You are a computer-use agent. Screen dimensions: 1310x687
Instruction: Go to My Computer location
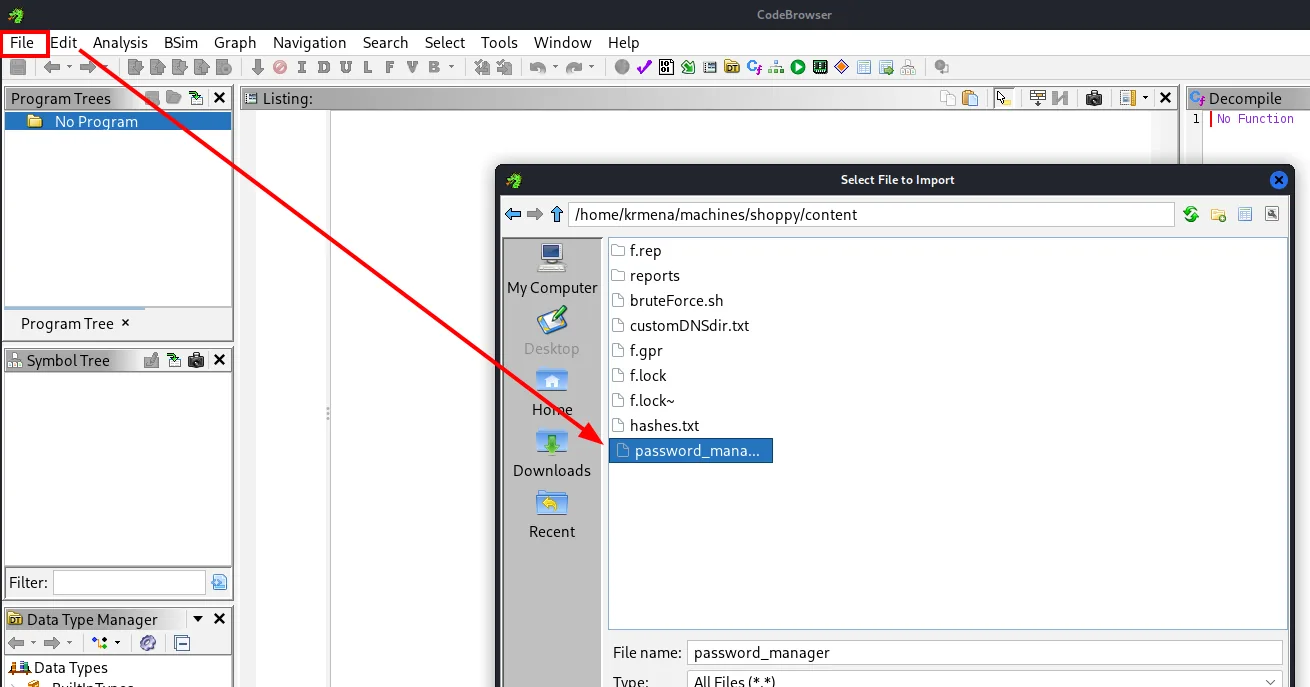552,270
